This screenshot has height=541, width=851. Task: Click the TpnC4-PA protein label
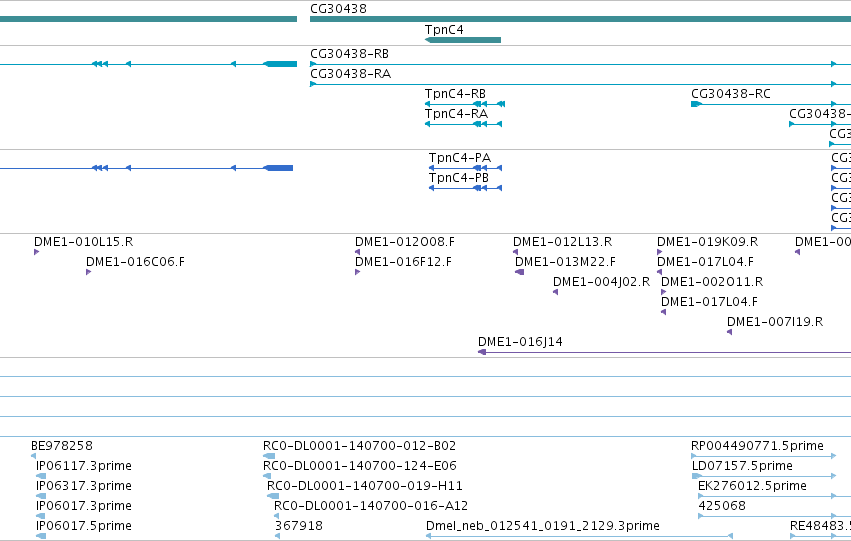460,158
